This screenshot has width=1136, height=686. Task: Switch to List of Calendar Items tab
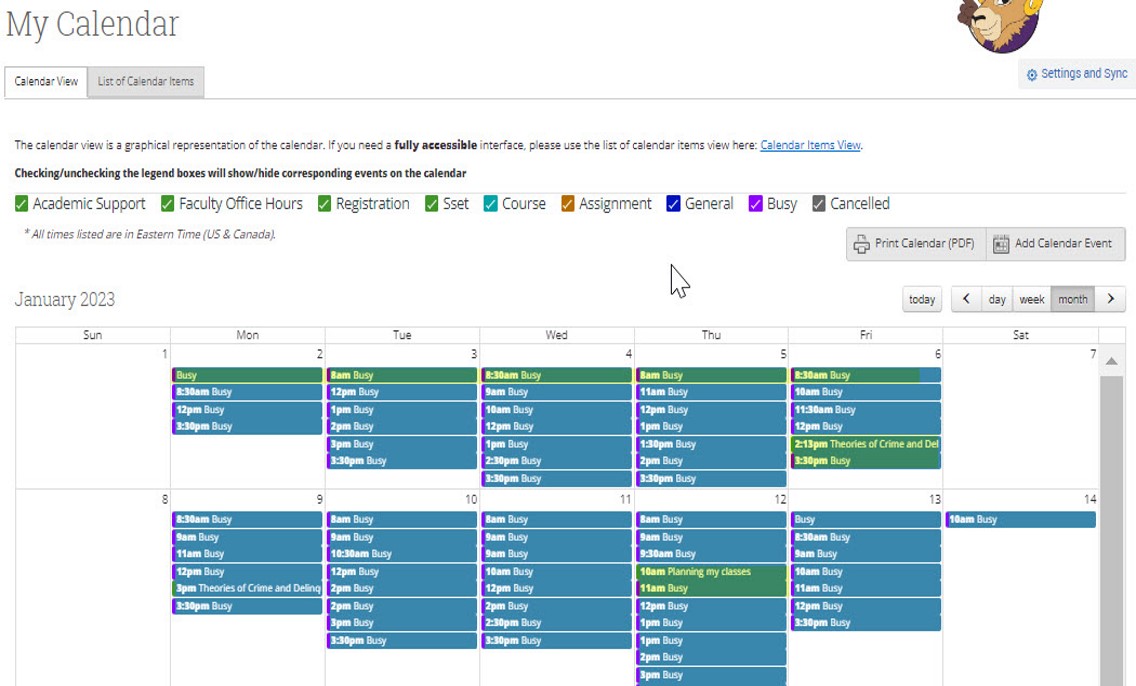[146, 82]
